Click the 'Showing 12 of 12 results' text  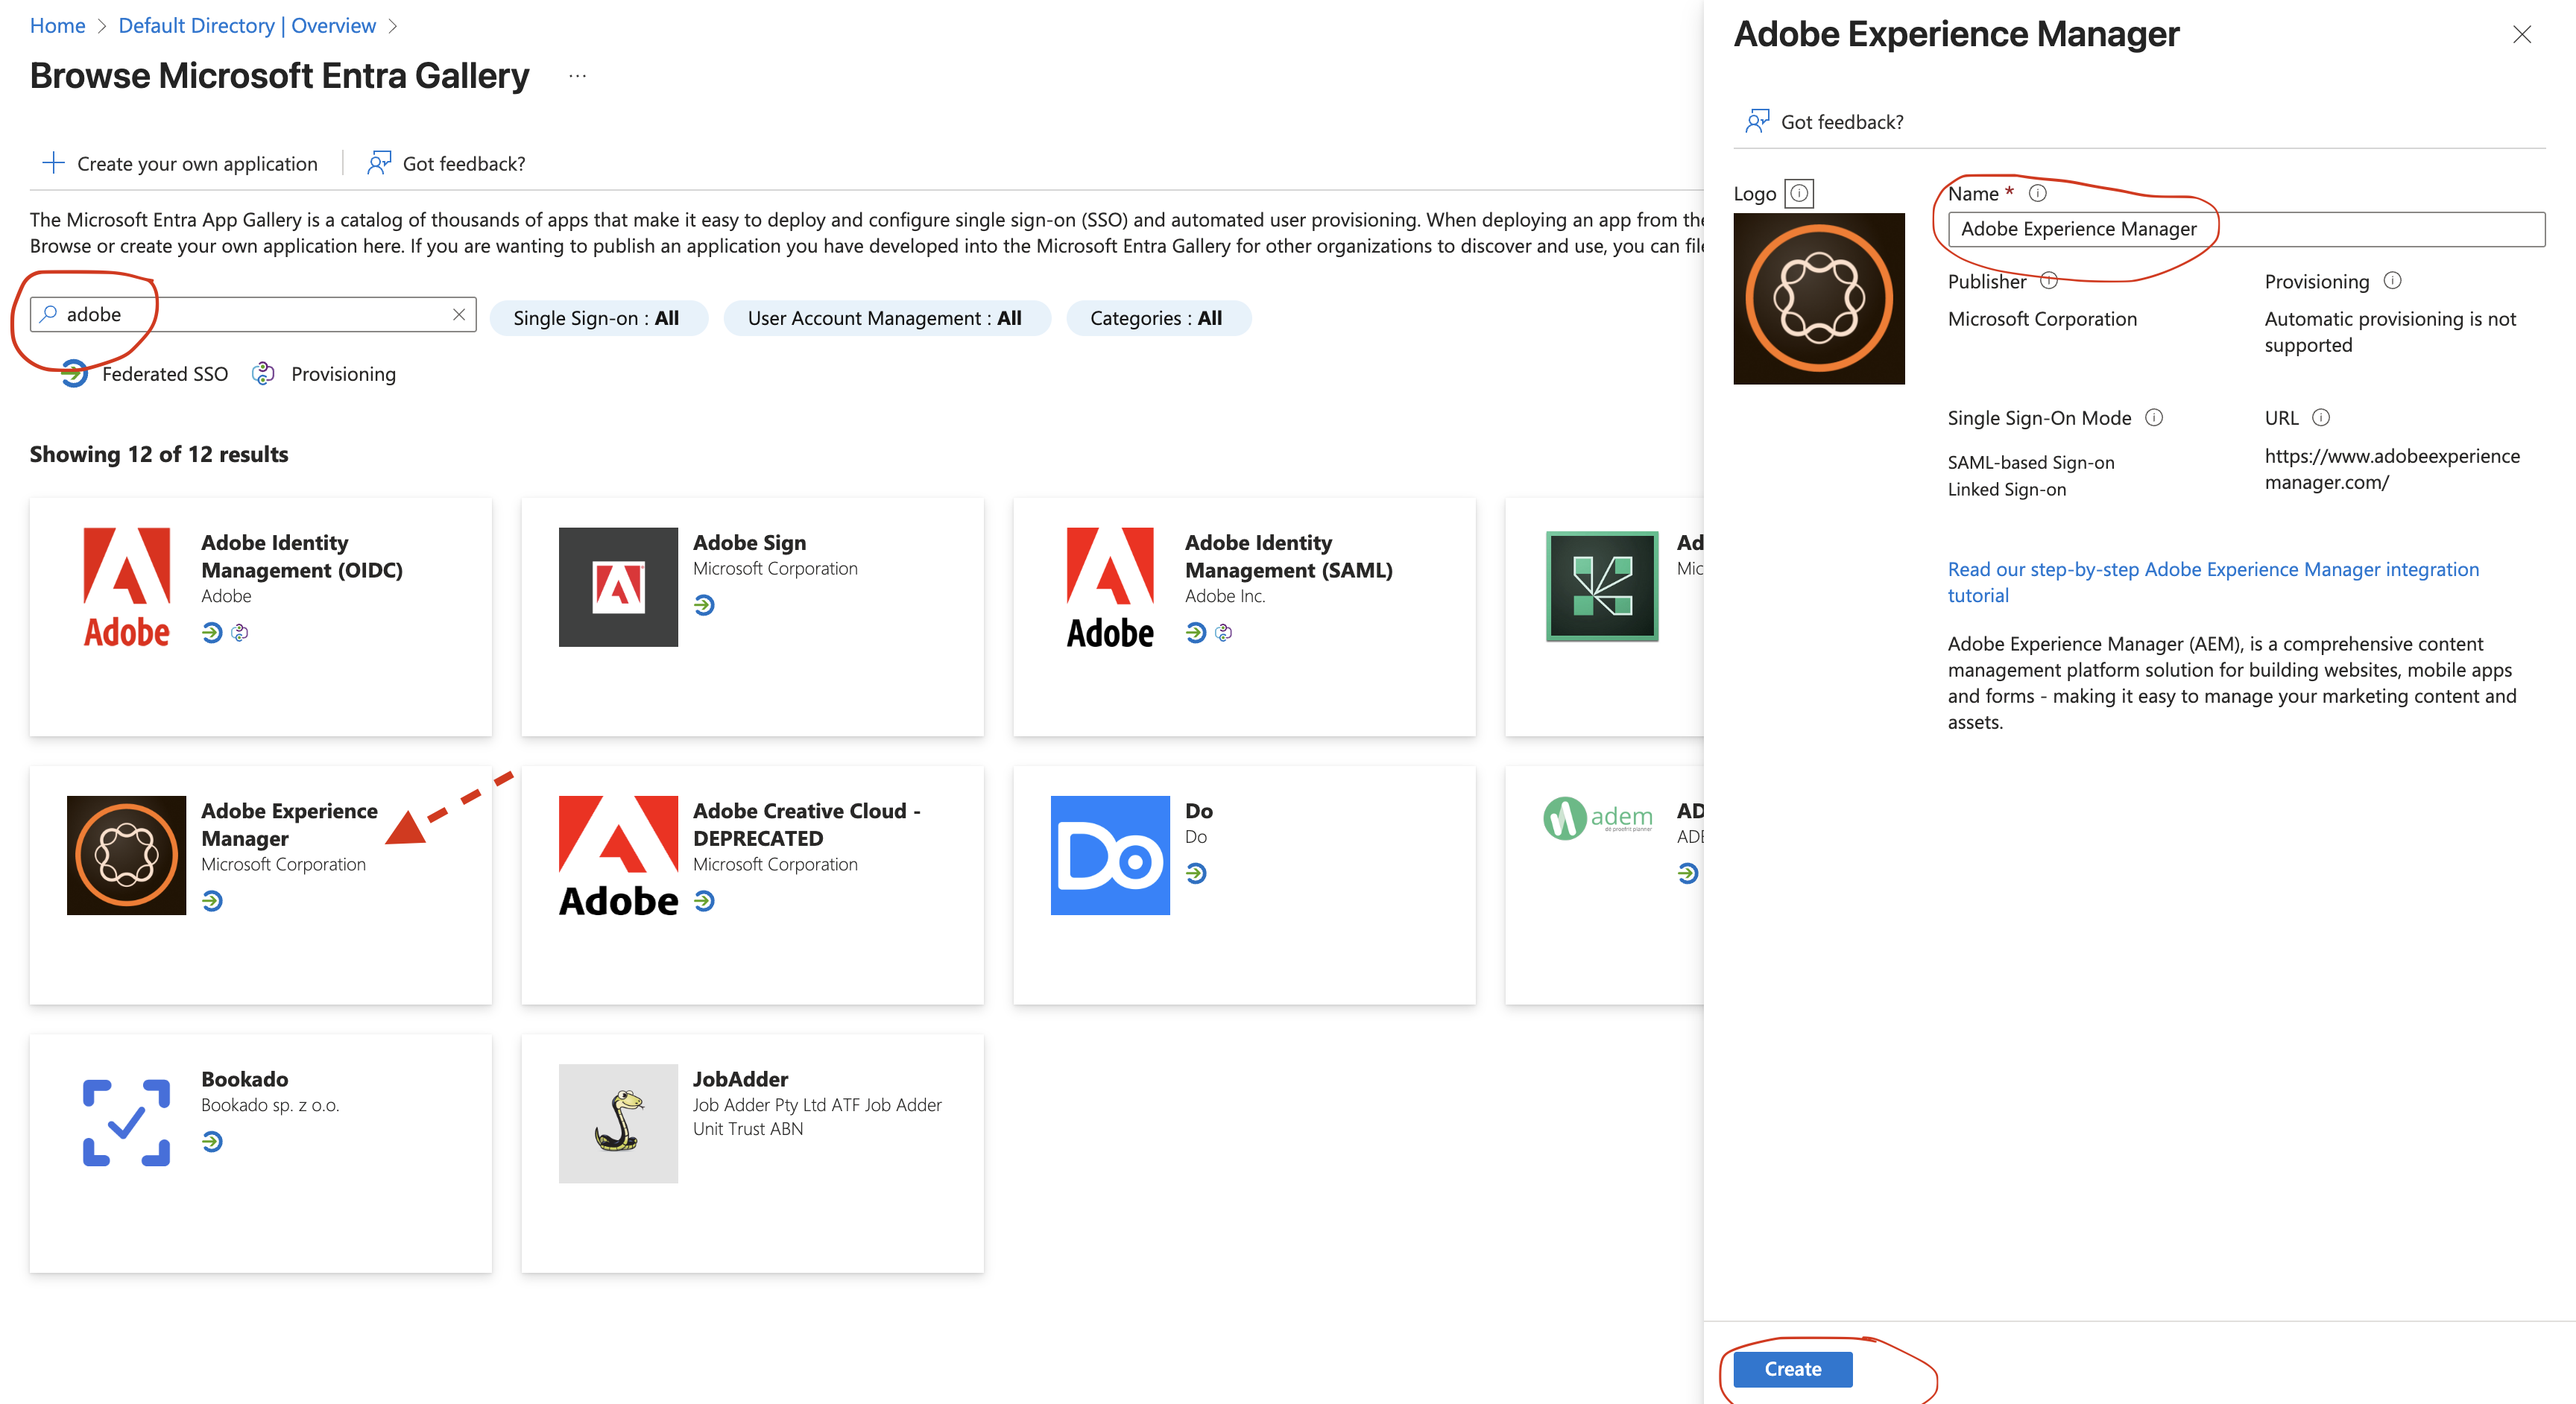pos(159,454)
